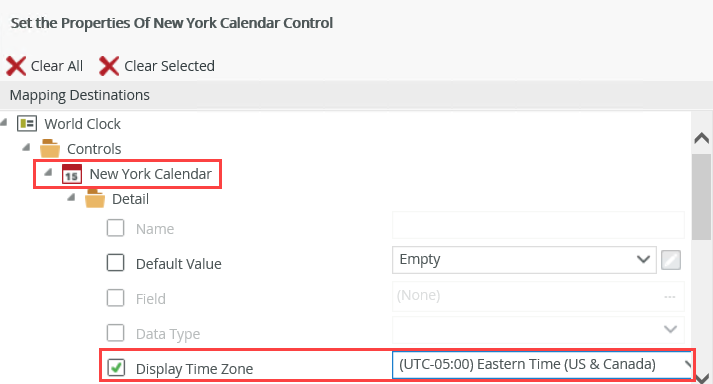Collapse the World Clock tree node
Image resolution: width=713 pixels, height=384 pixels.
coord(4,122)
